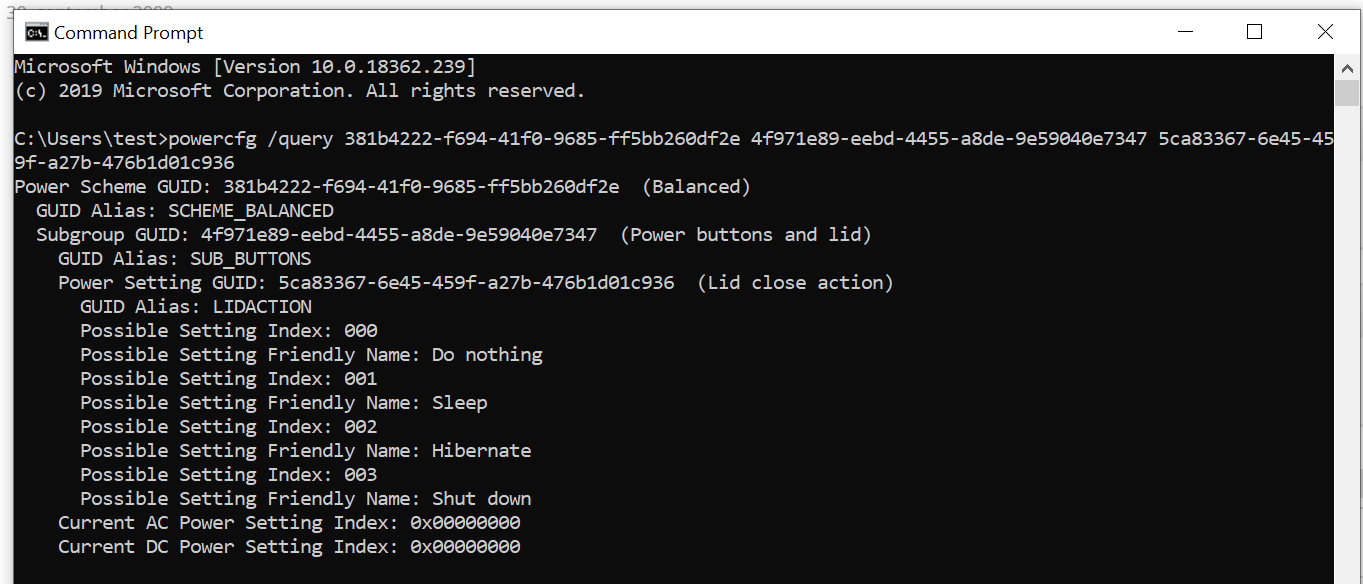
Task: Click the LIDACTION alias text
Action: (x=262, y=307)
